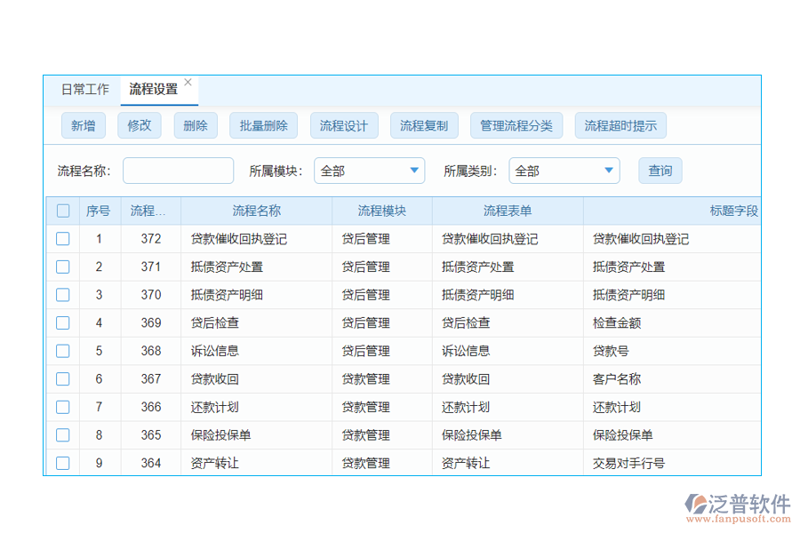Select 资产转让 in 流程名称 column

tap(215, 463)
